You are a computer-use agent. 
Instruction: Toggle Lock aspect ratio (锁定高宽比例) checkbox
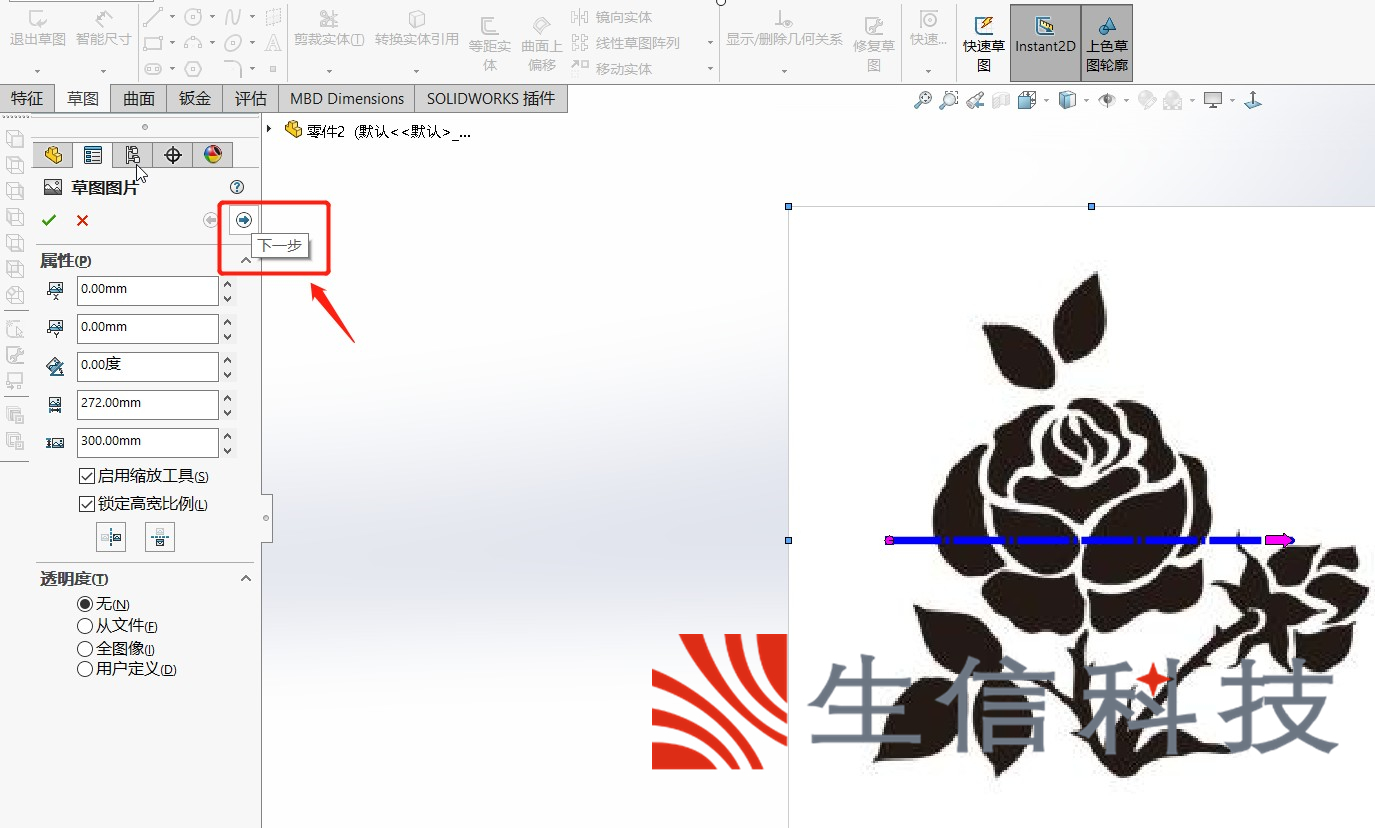pos(86,504)
